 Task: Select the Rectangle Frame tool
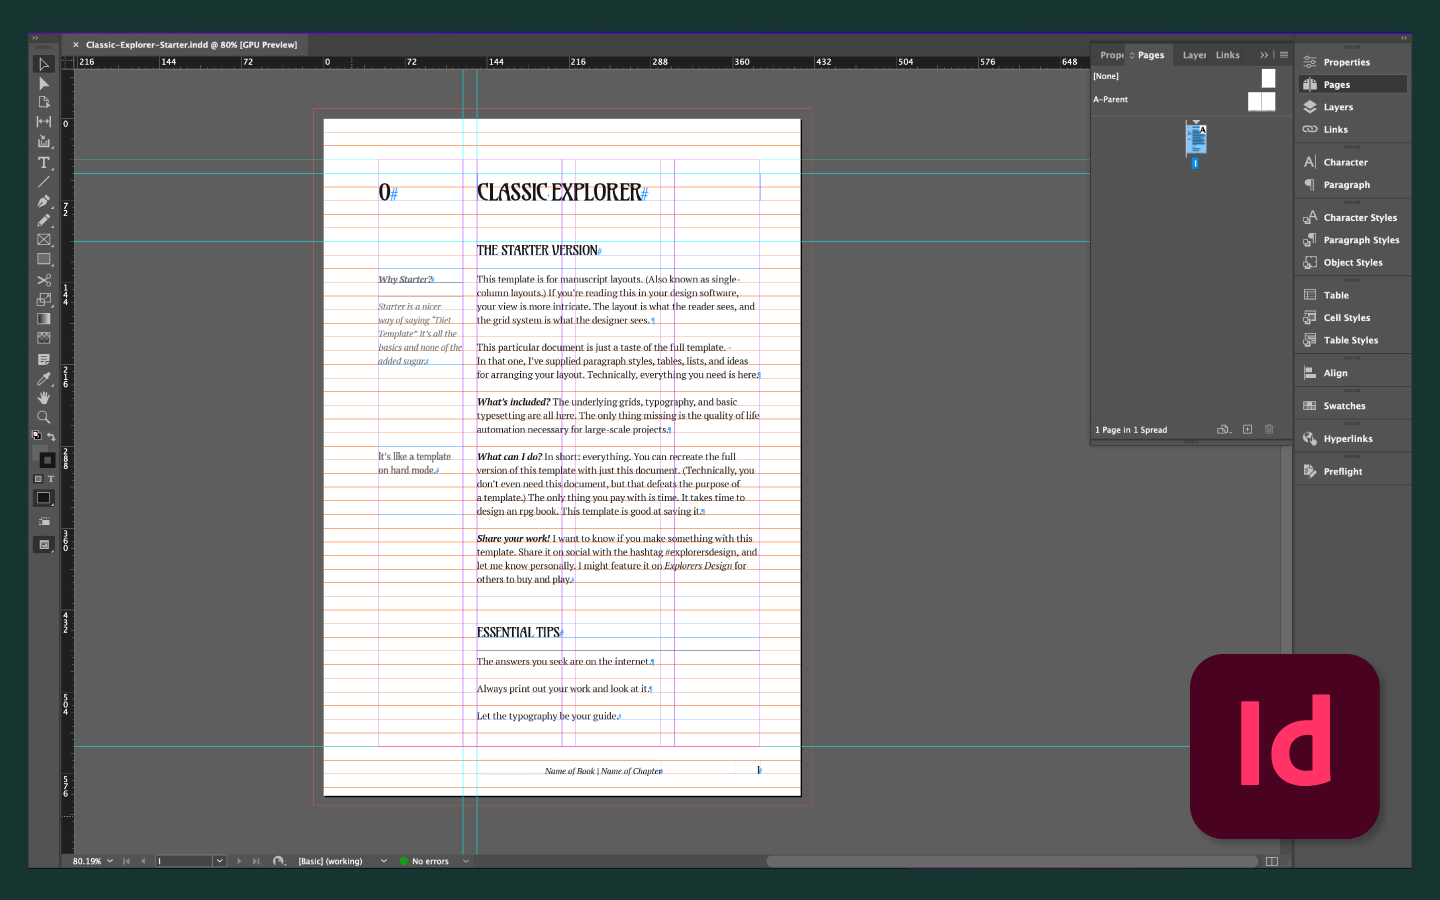click(x=44, y=240)
